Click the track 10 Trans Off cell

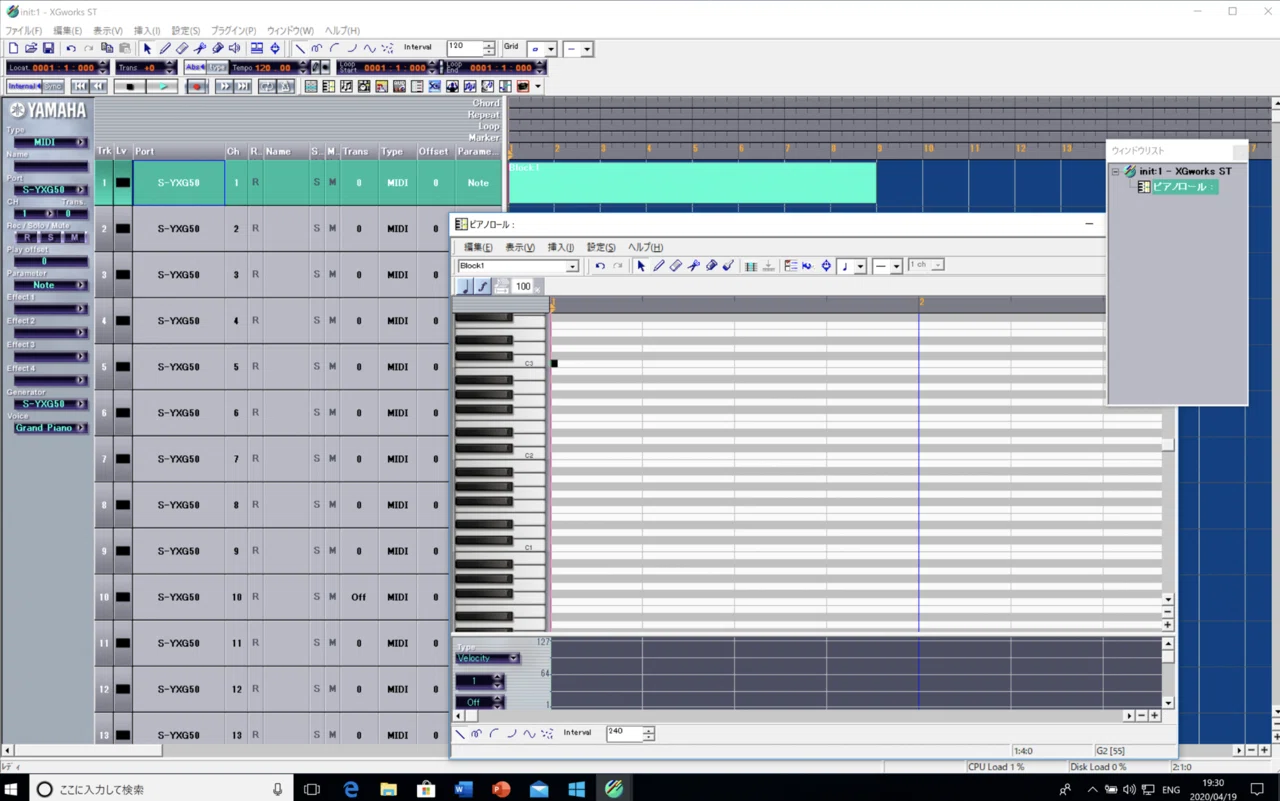(358, 597)
